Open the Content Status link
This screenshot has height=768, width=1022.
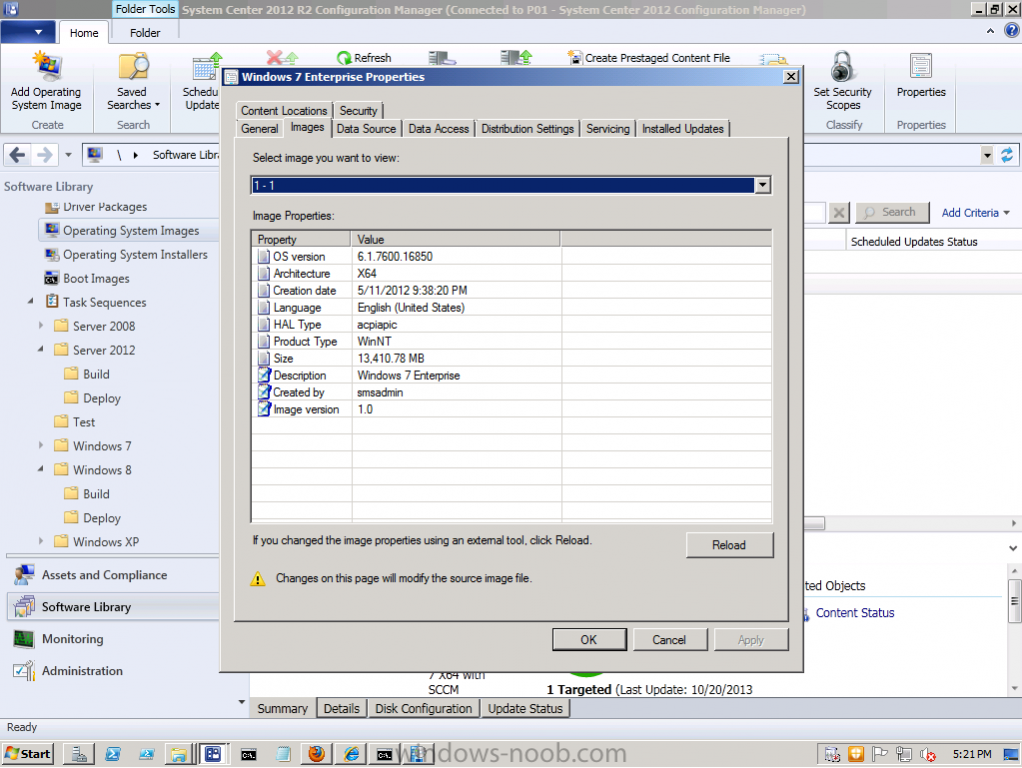pos(854,613)
